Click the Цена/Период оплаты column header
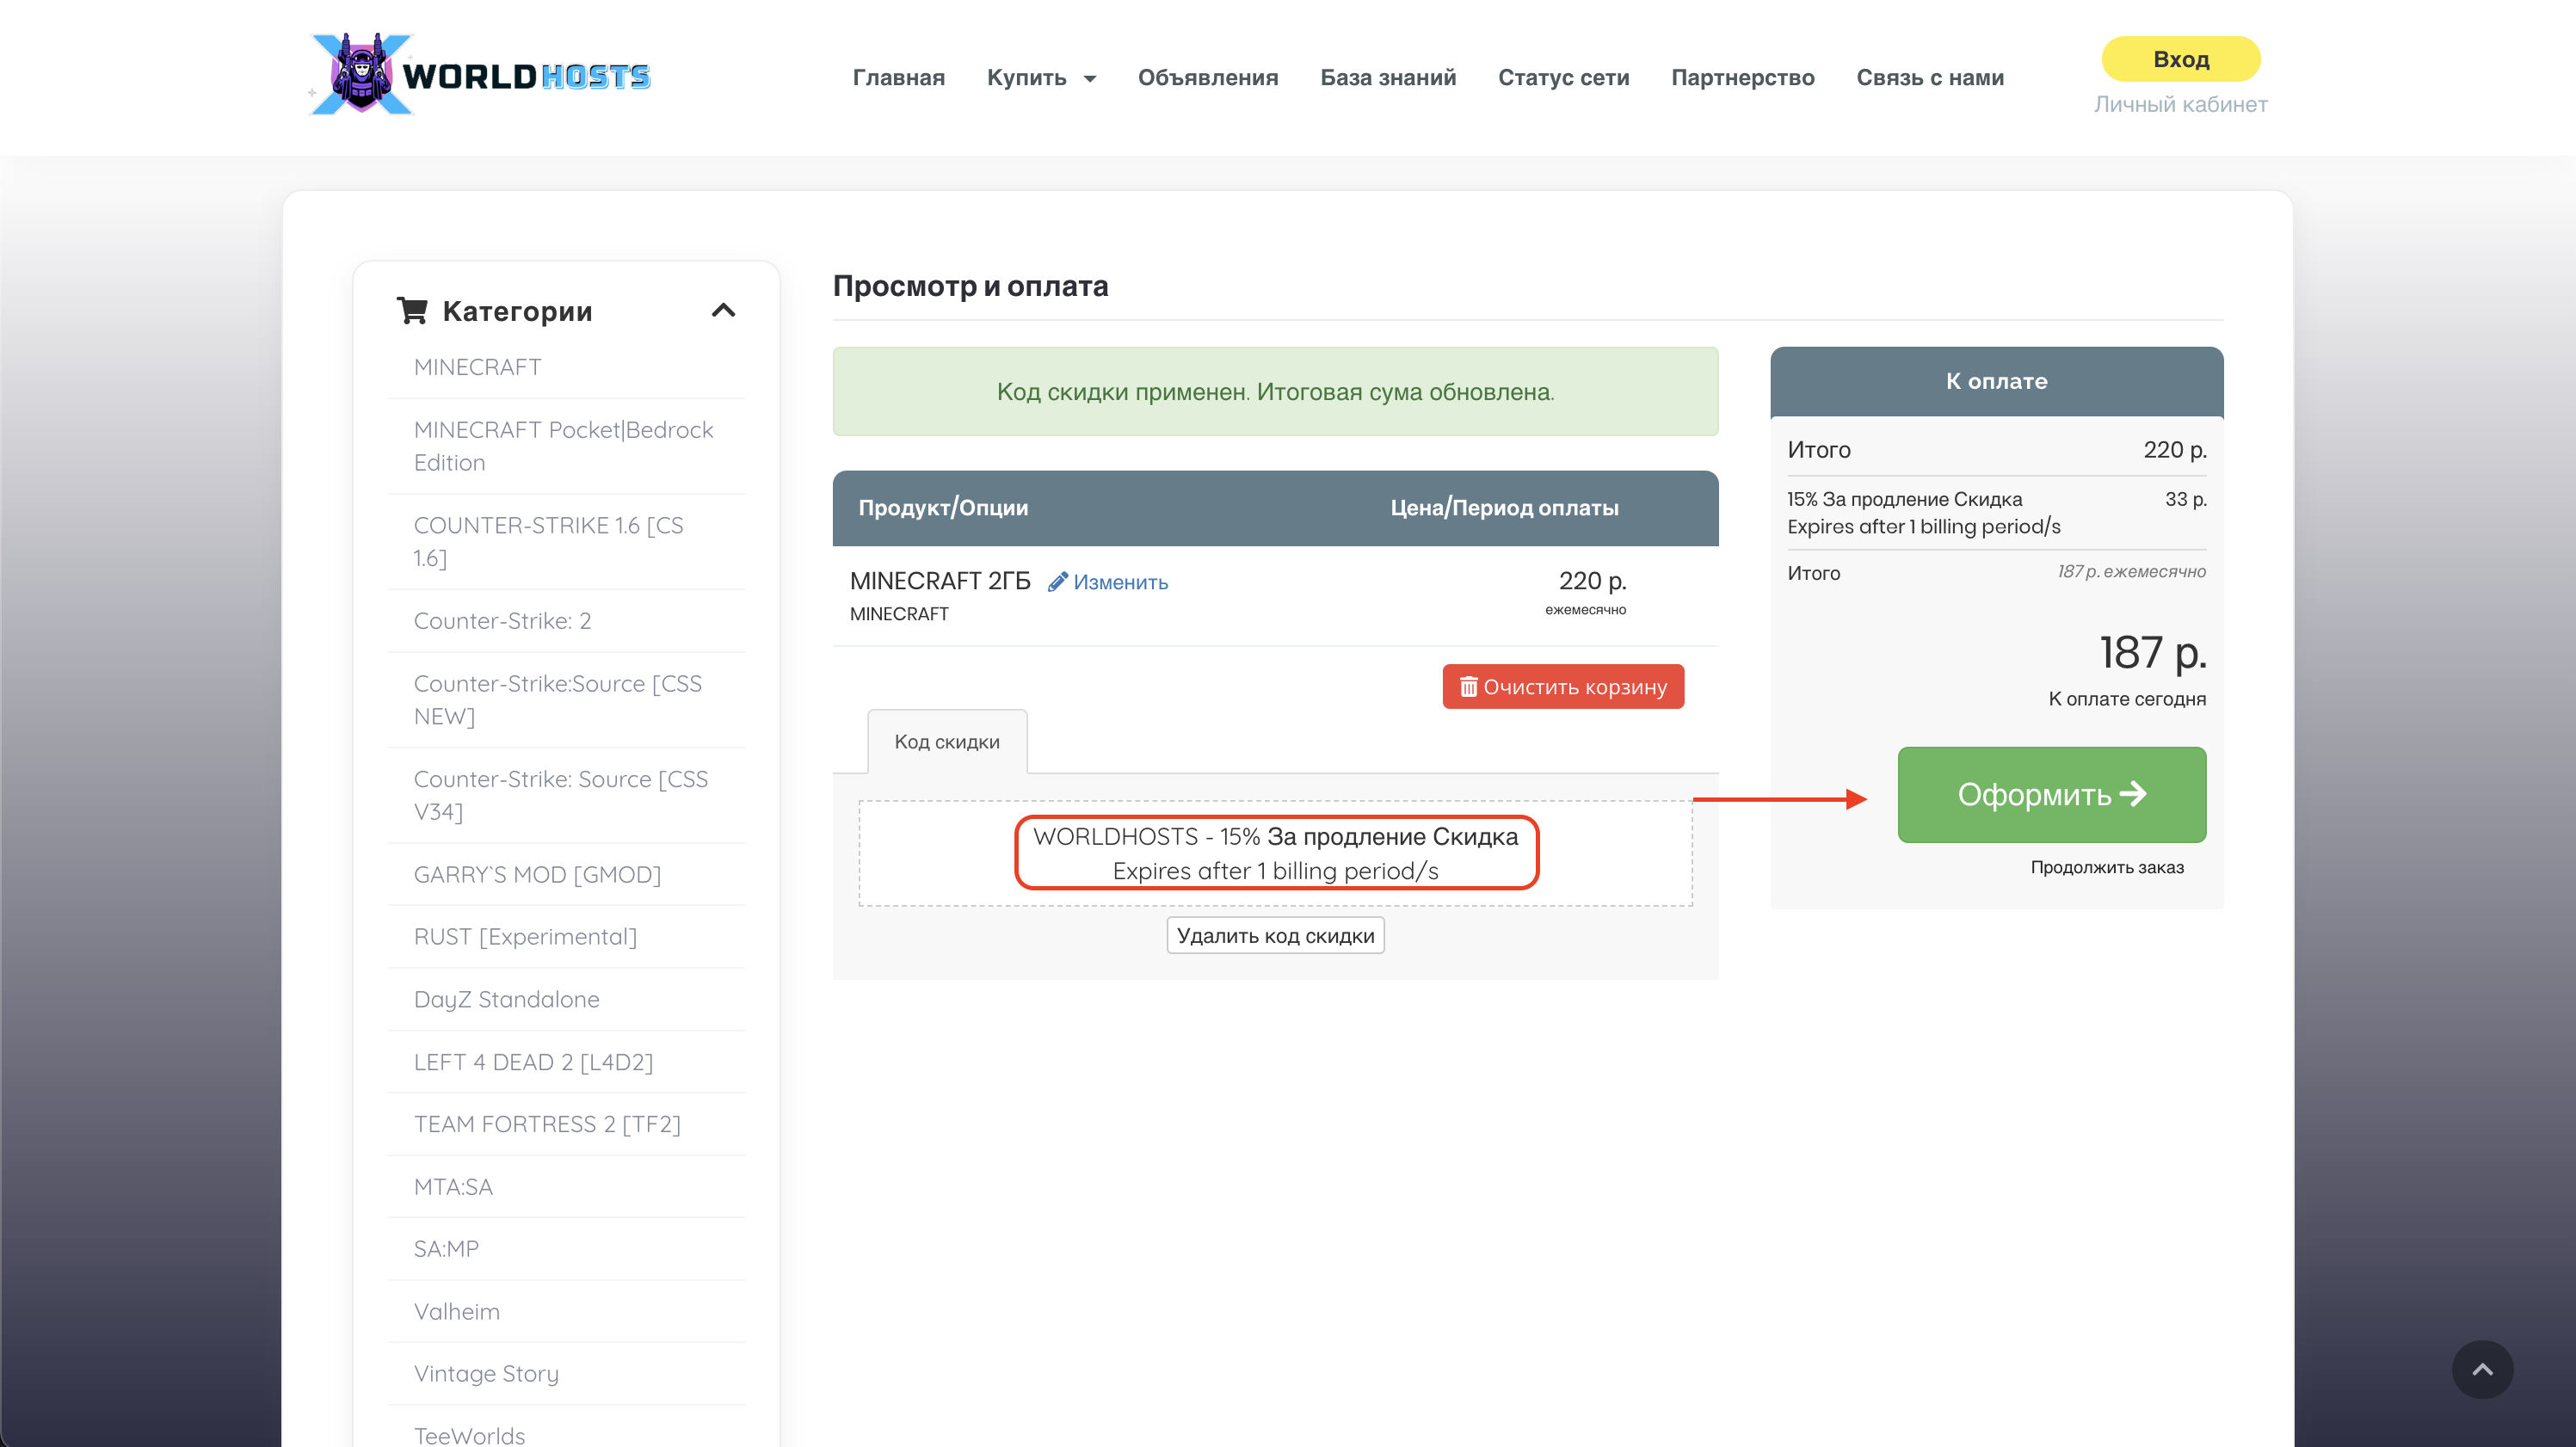The width and height of the screenshot is (2576, 1447). point(1504,508)
